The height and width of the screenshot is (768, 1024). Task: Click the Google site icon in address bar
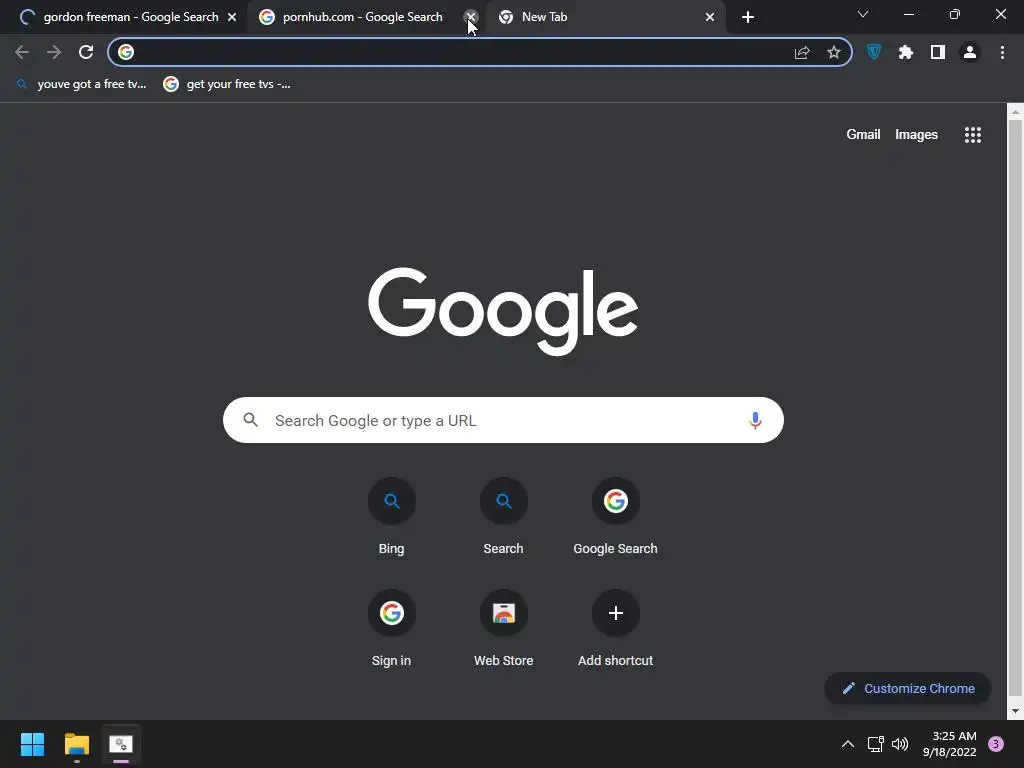(x=126, y=52)
